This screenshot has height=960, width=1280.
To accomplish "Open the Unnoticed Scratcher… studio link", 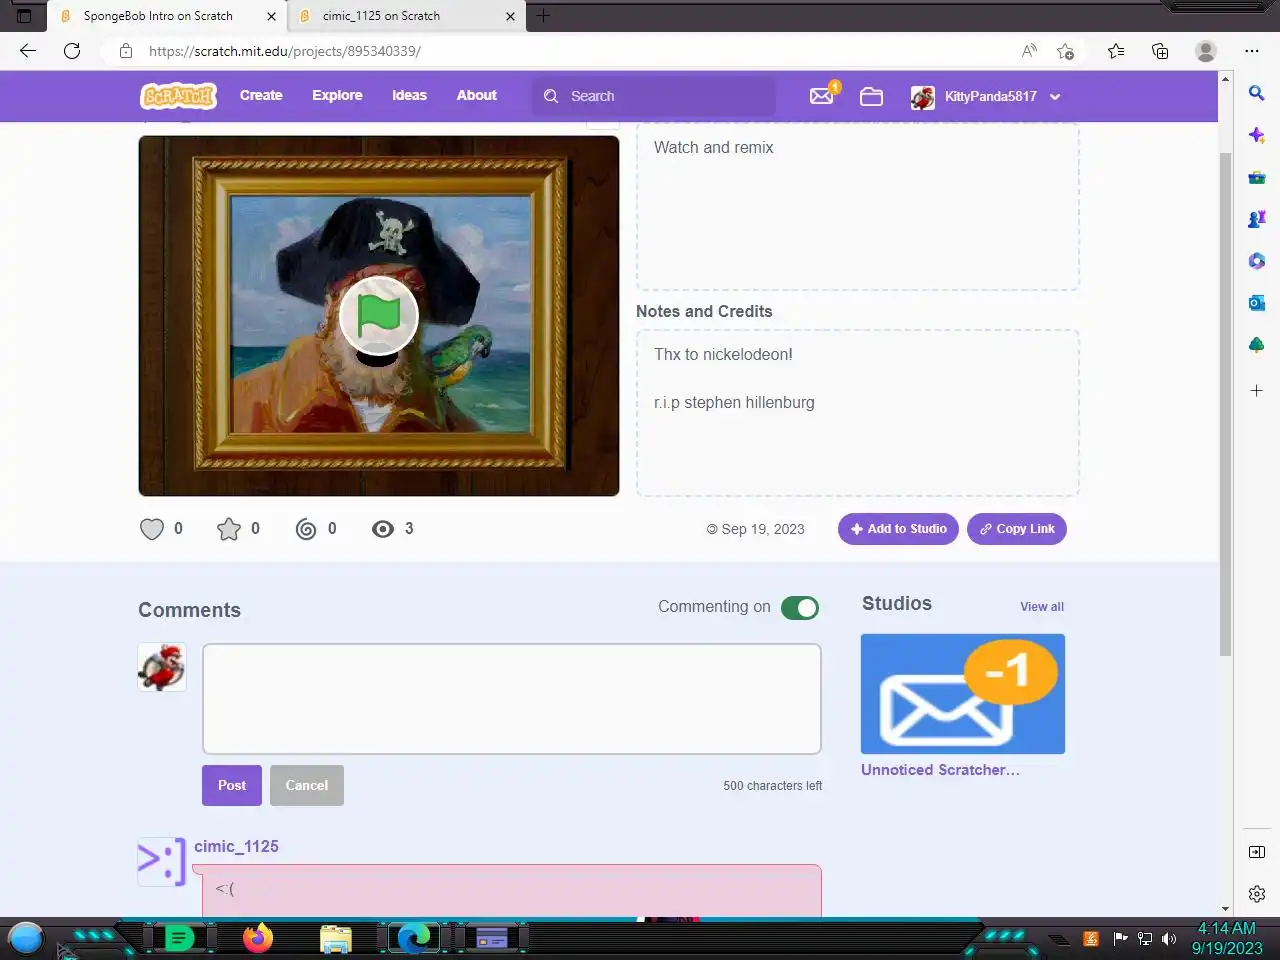I will click(940, 770).
